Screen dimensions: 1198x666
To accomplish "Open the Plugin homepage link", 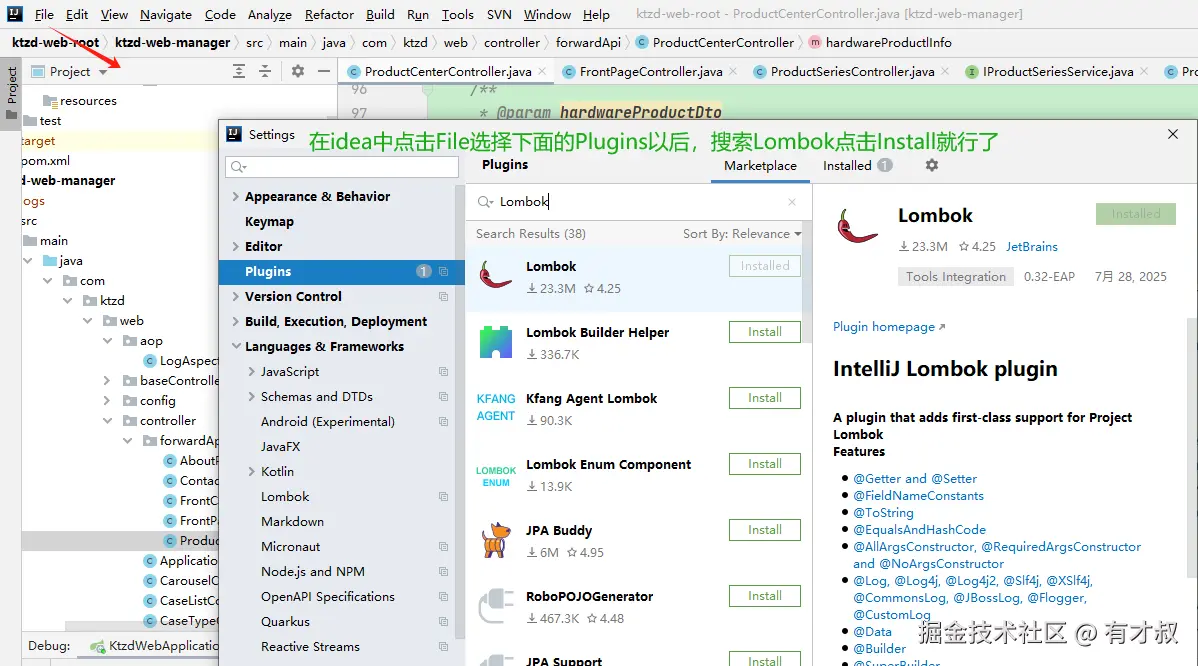I will [x=889, y=327].
